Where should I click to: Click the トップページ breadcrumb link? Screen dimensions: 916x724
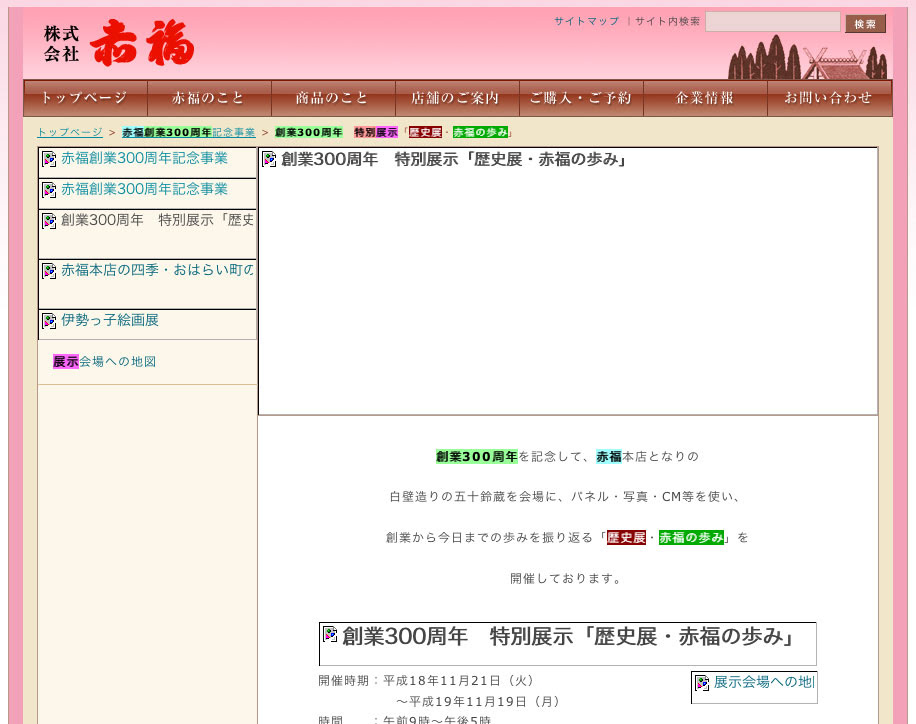pos(70,133)
